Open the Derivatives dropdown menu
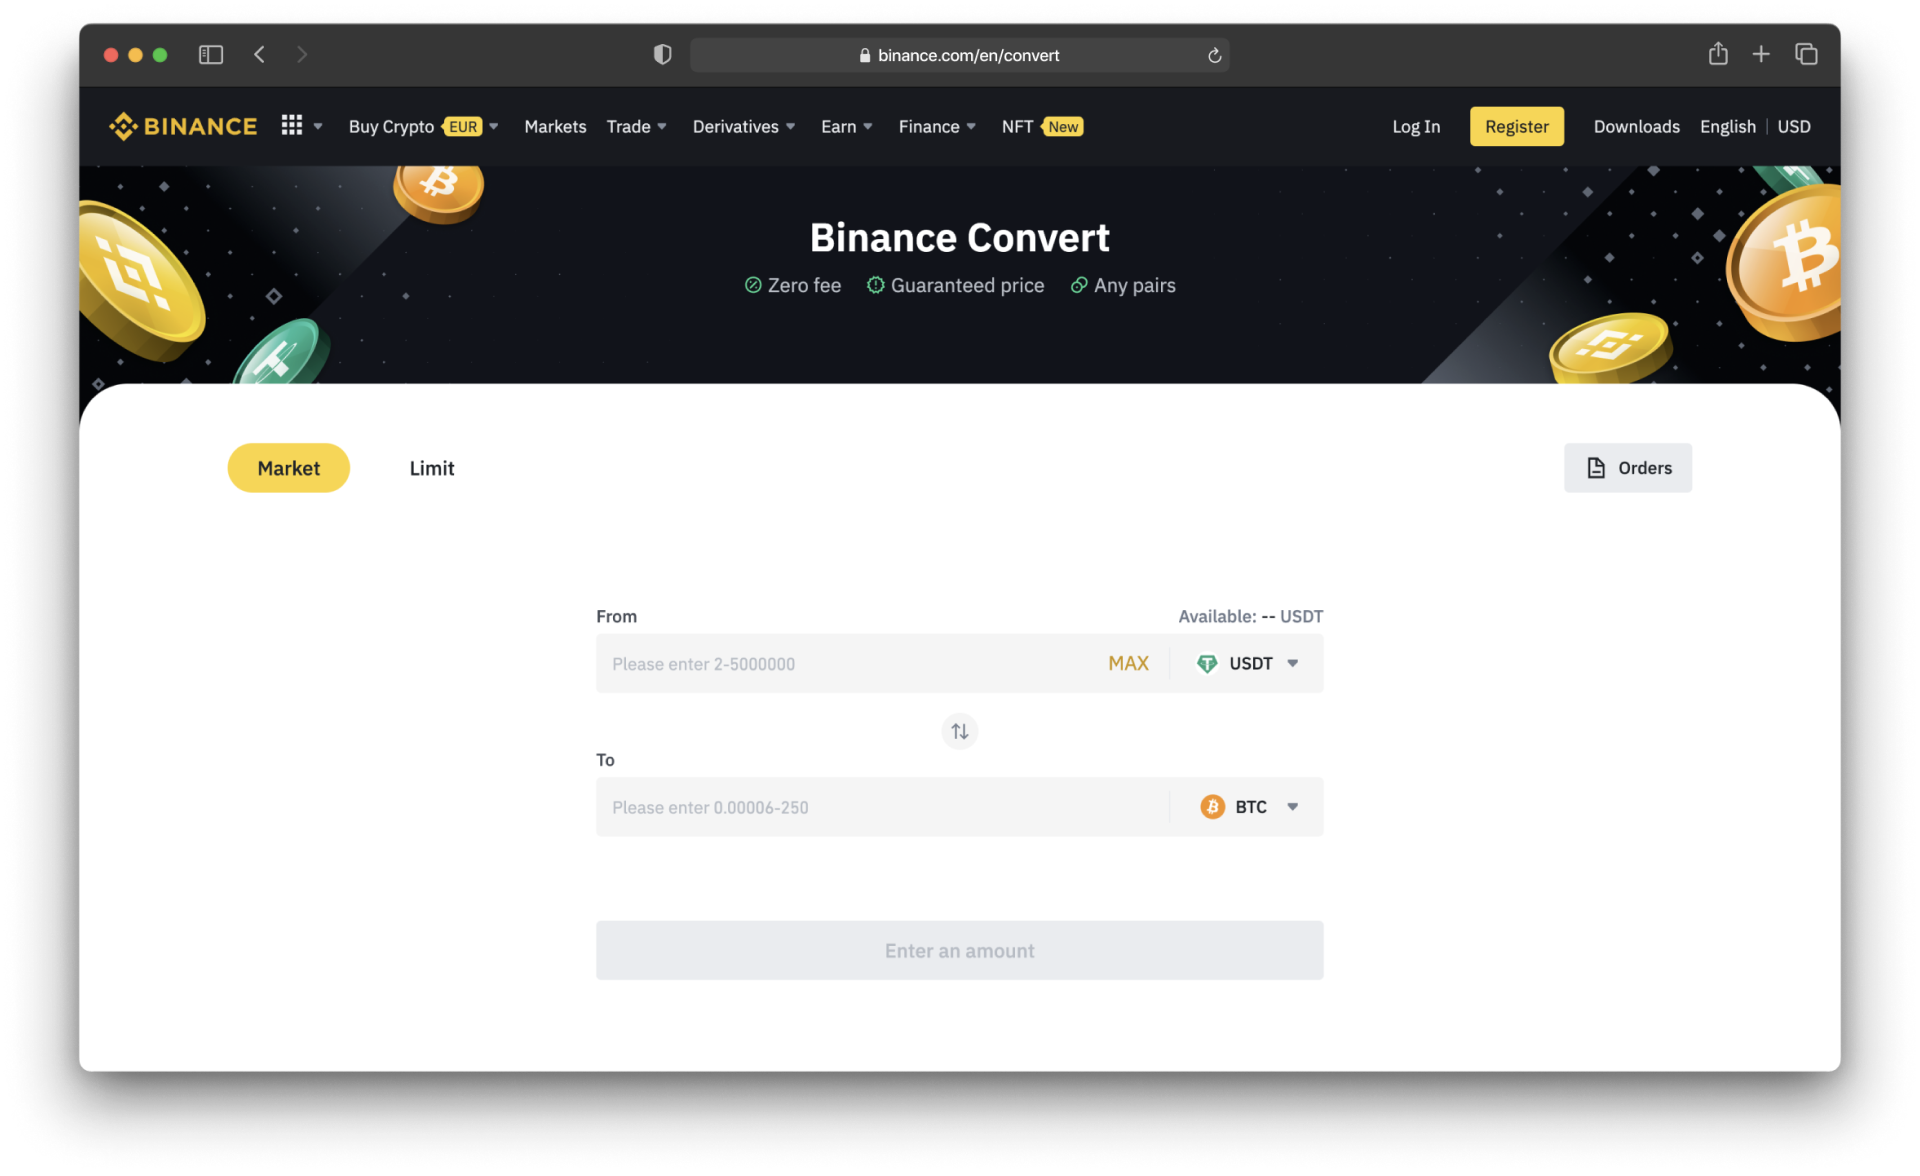The height and width of the screenshot is (1176, 1920). [743, 127]
